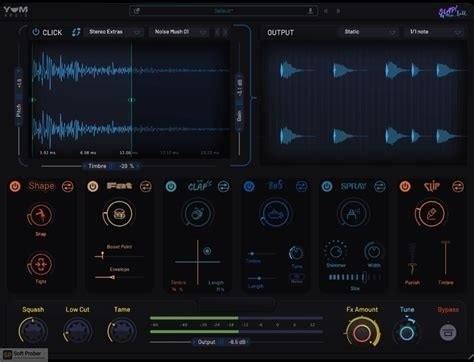Image resolution: width=474 pixels, height=362 pixels.
Task: Click the Spray Shimmer knob
Action: pyautogui.click(x=335, y=251)
